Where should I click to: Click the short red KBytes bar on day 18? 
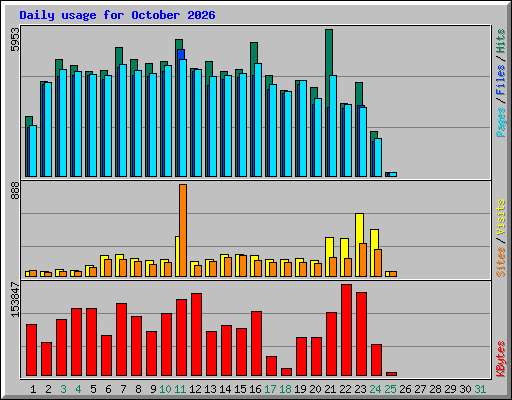286,372
